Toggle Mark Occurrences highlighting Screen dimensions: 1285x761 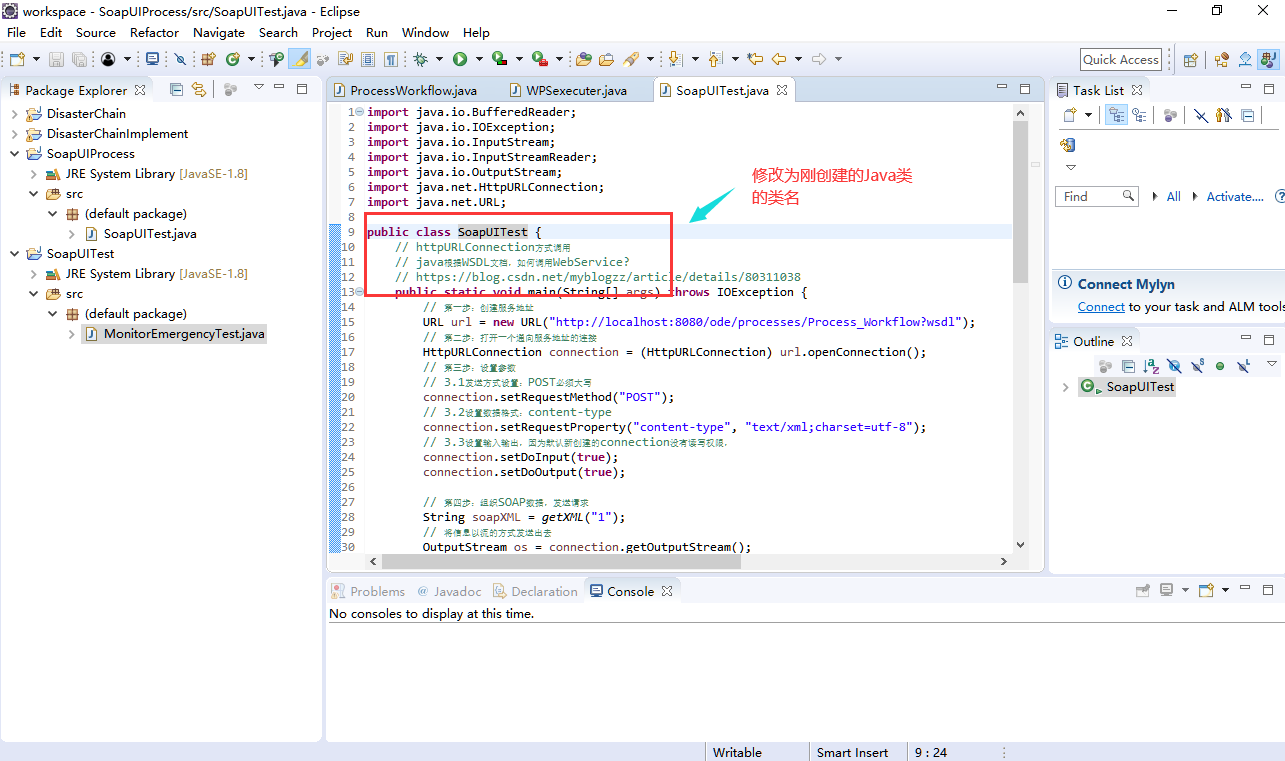[299, 58]
